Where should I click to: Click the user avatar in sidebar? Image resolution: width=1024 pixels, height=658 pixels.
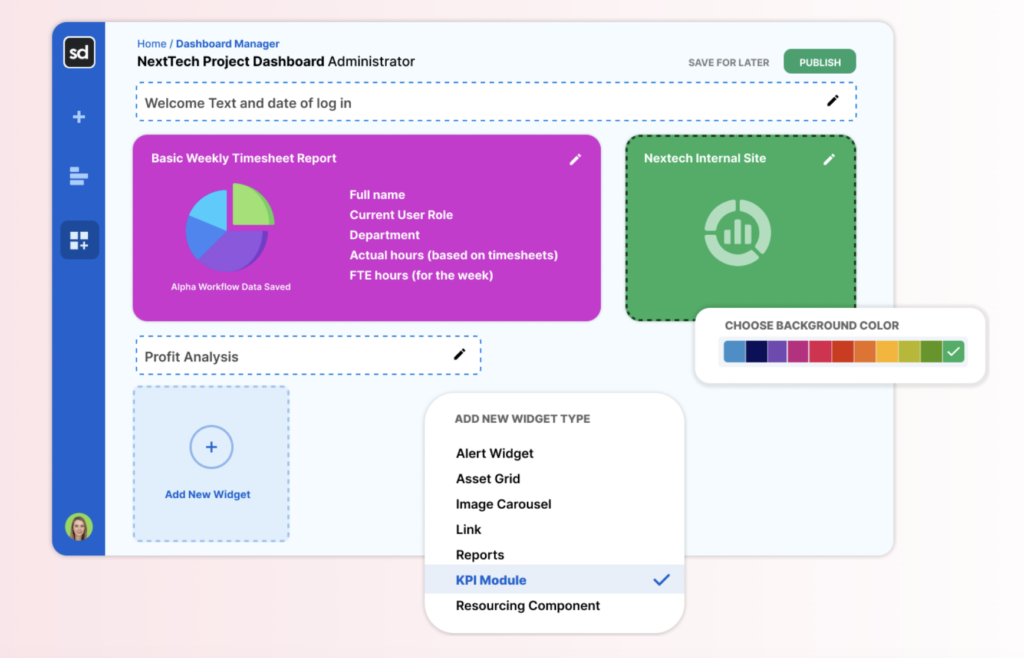[x=79, y=527]
